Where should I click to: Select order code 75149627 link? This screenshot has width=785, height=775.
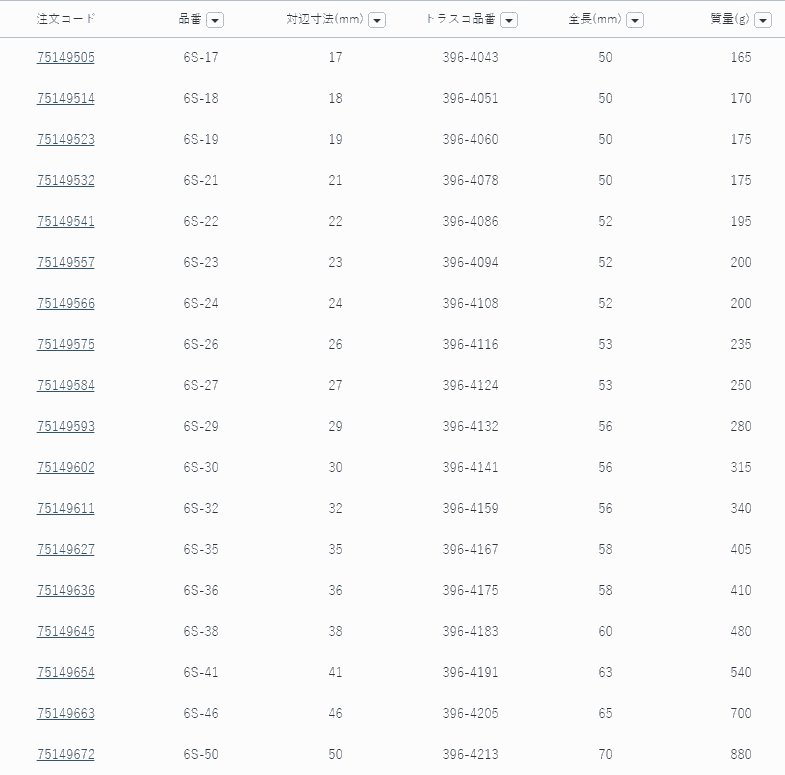[x=66, y=549]
